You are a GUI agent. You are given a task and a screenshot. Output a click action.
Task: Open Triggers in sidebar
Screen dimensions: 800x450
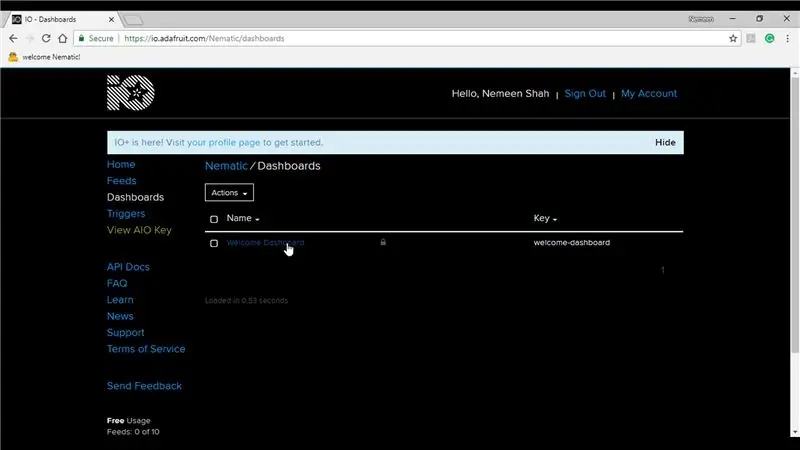pos(126,213)
